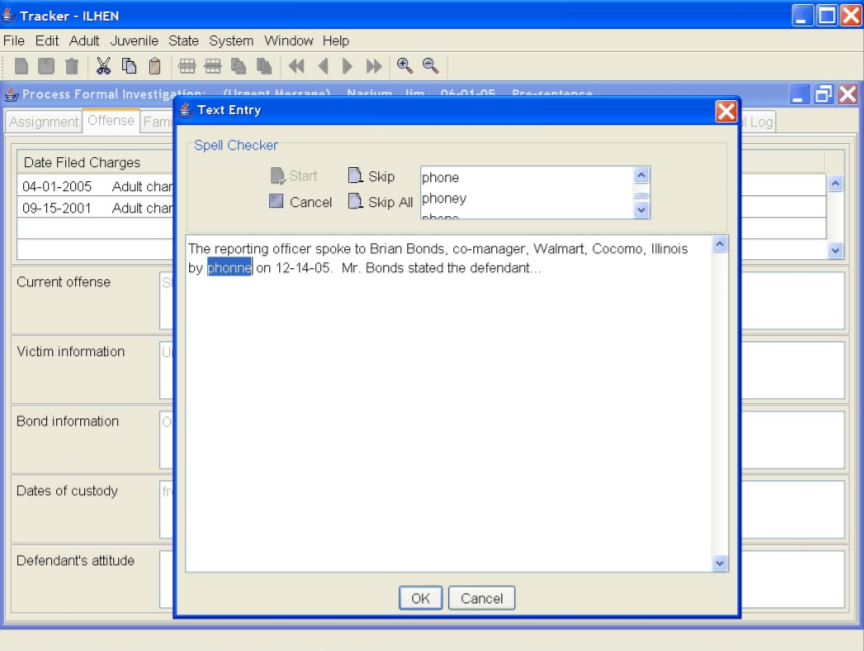Confirm text entry with OK
This screenshot has width=864, height=651.
pyautogui.click(x=420, y=598)
